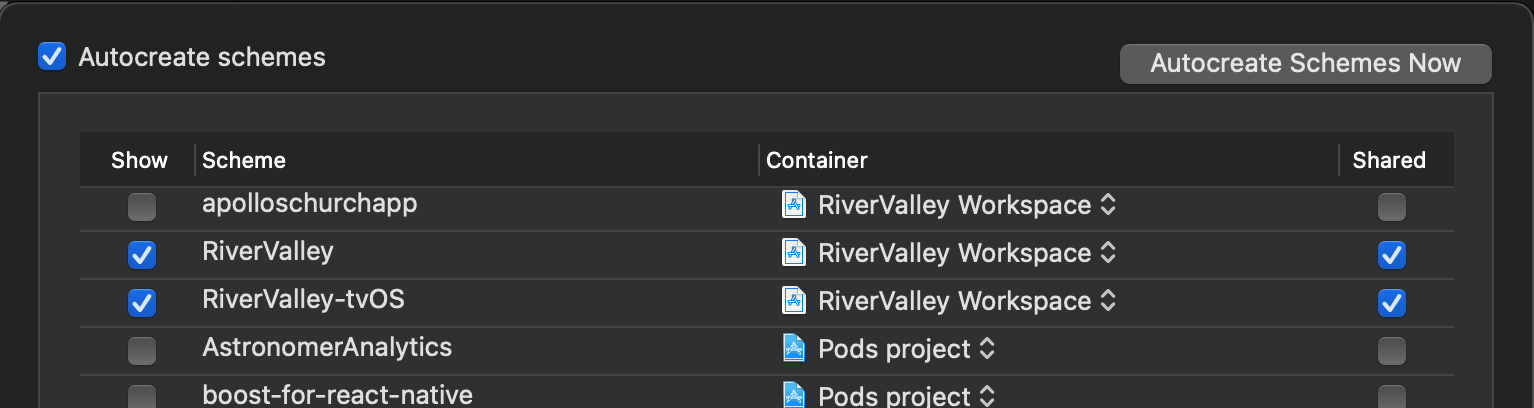This screenshot has width=1534, height=408.
Task: Check Show for boost-for-react-native scheme
Action: point(142,396)
